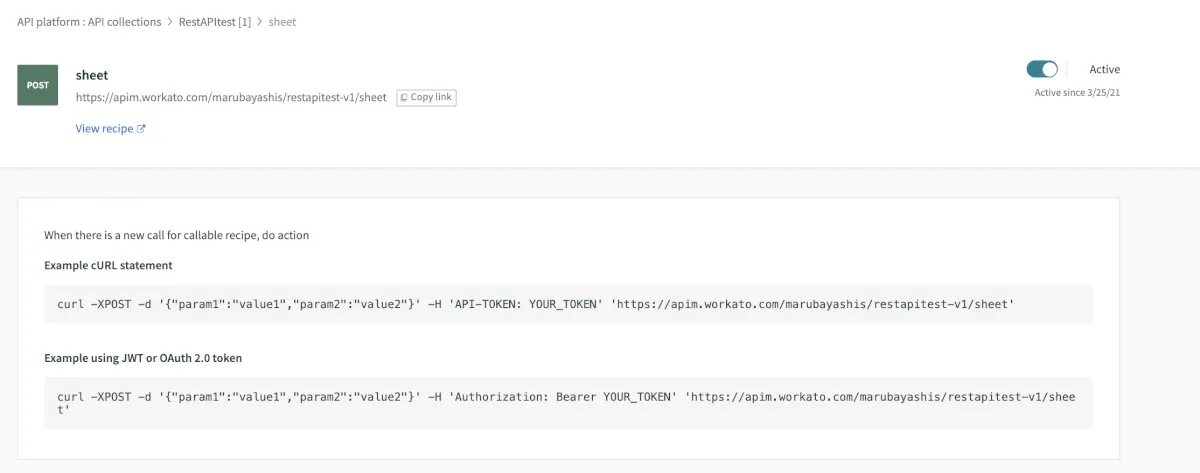Image resolution: width=1200 pixels, height=473 pixels.
Task: Click the external-link icon next to View recipe
Action: click(141, 128)
